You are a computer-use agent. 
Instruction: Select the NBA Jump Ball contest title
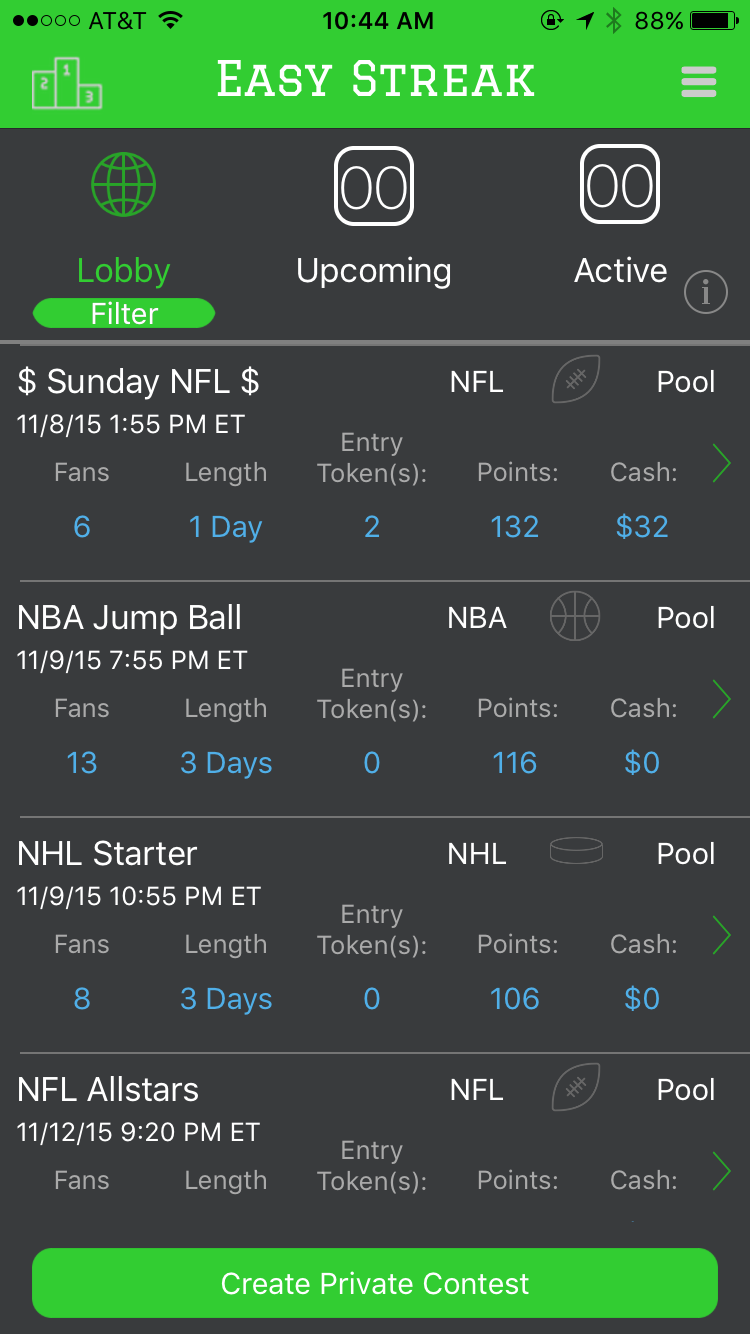[130, 618]
